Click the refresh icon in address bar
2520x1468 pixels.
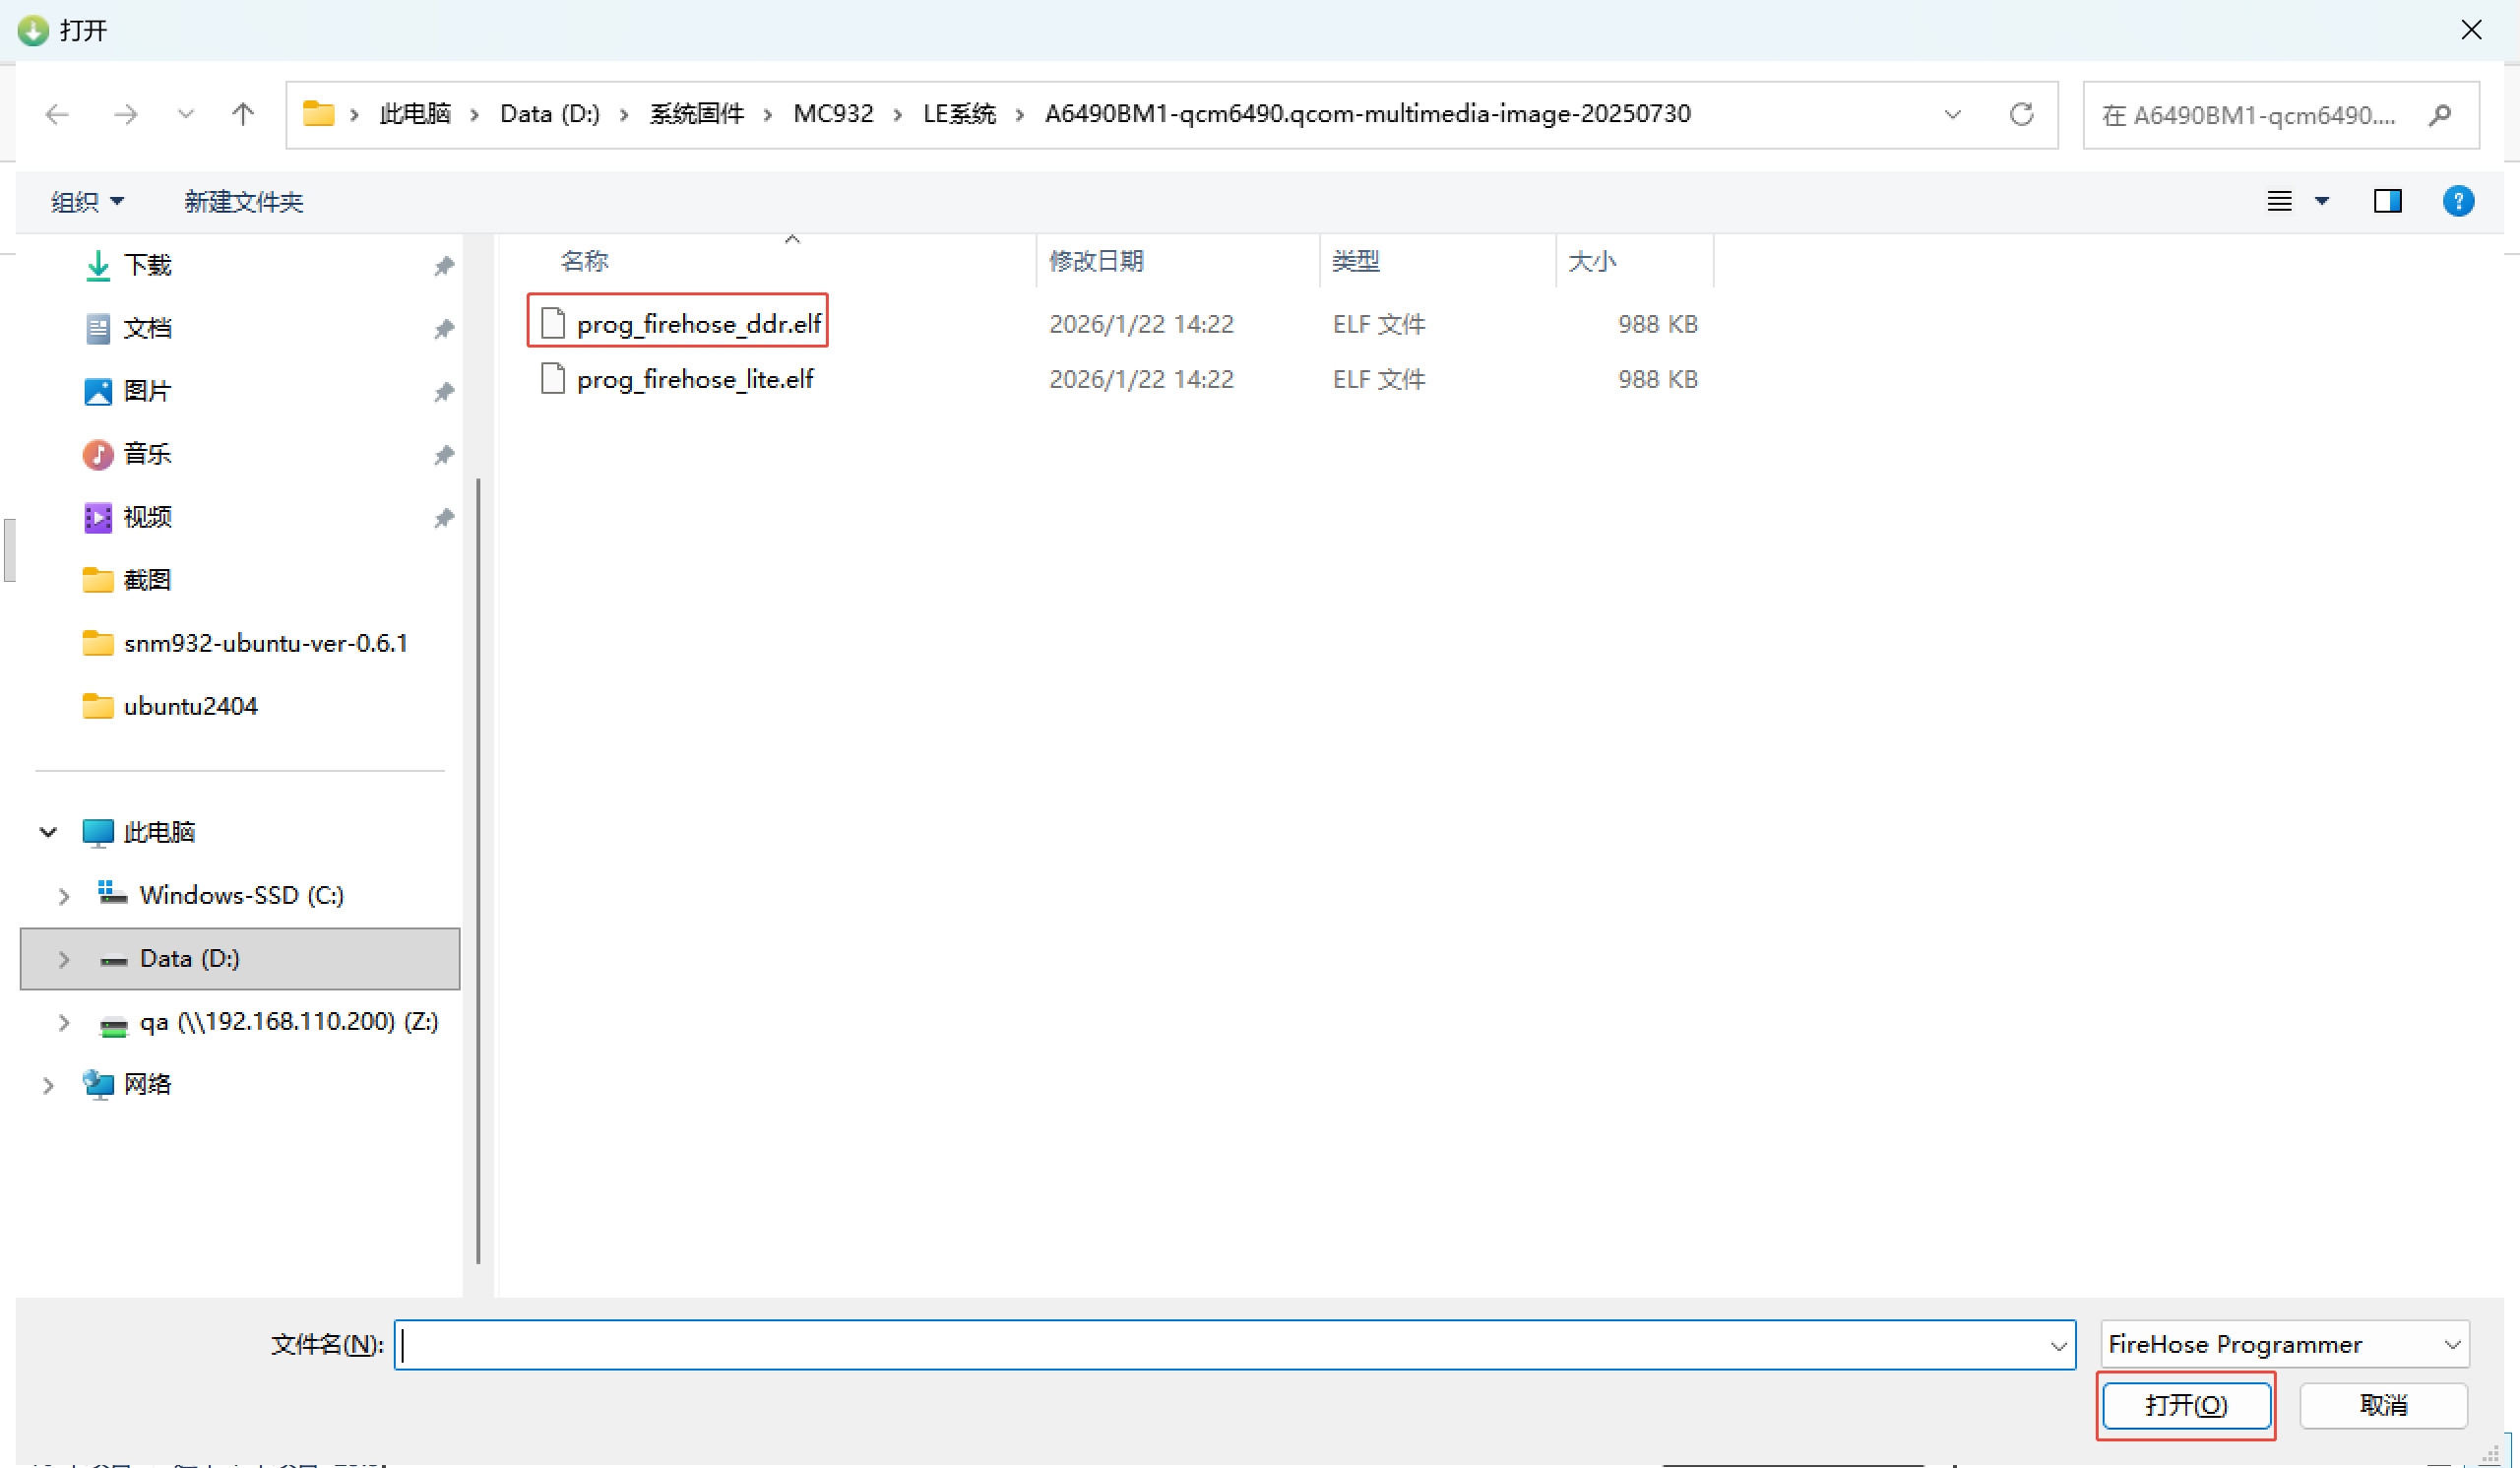coord(2021,115)
